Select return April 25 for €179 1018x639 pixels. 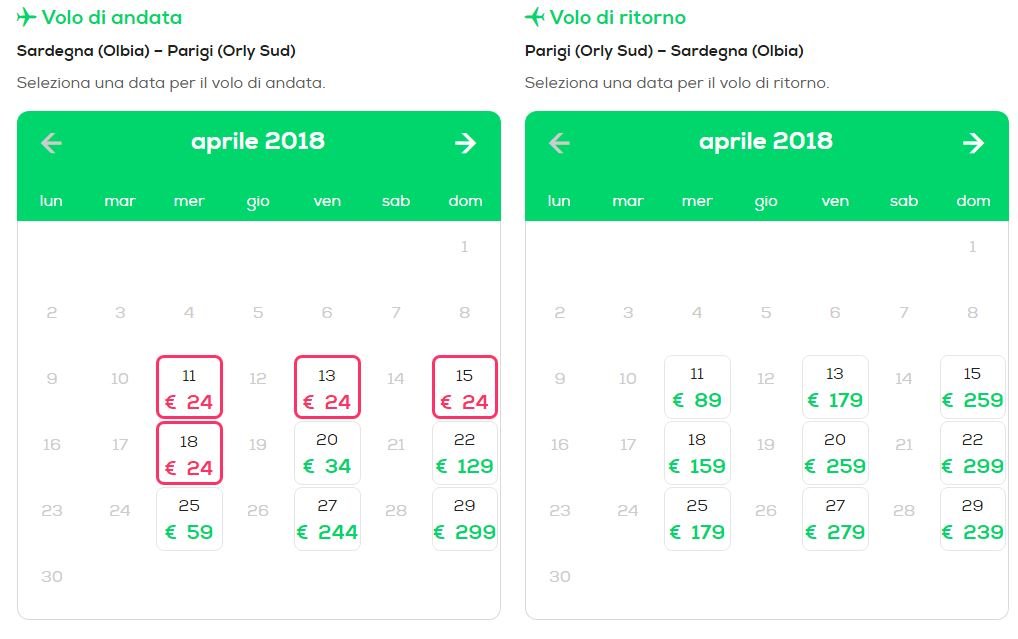point(697,520)
